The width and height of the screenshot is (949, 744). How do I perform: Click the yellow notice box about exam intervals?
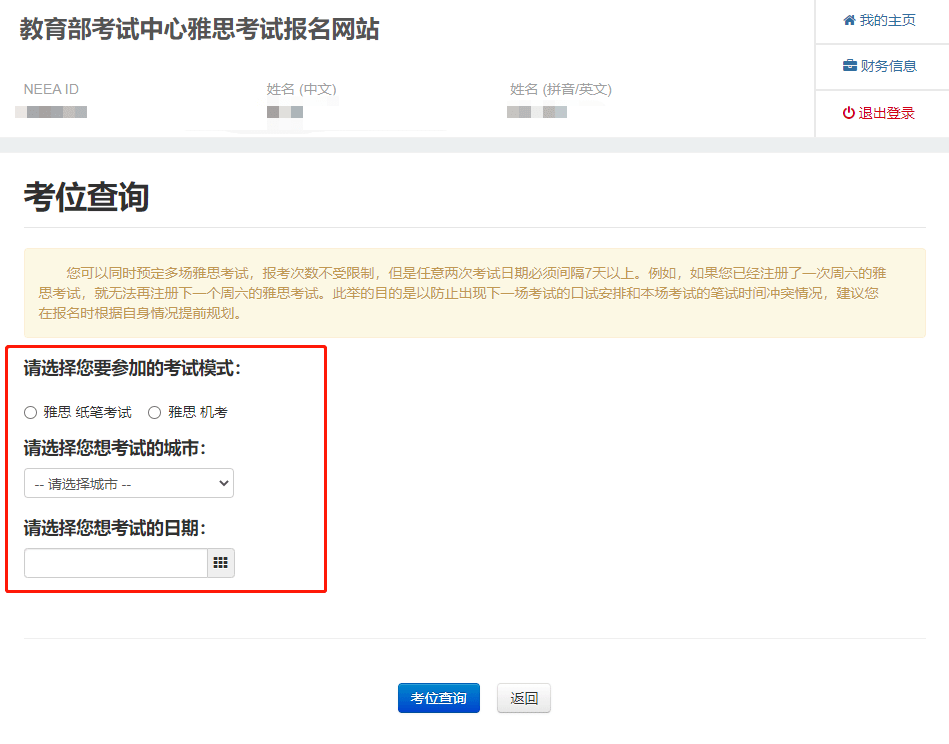click(x=475, y=293)
